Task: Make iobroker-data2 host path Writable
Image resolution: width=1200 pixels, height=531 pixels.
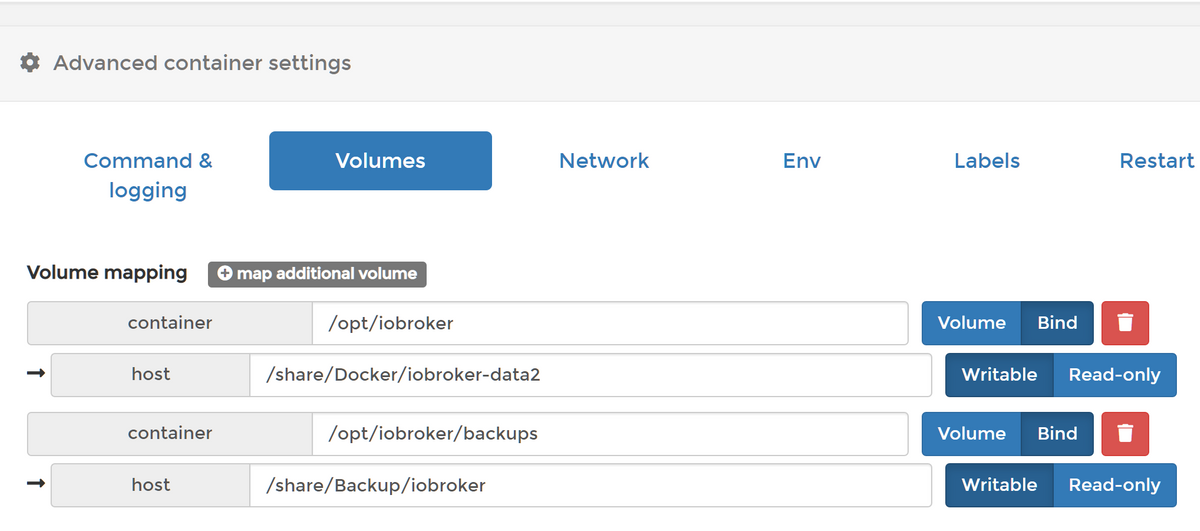Action: 999,375
